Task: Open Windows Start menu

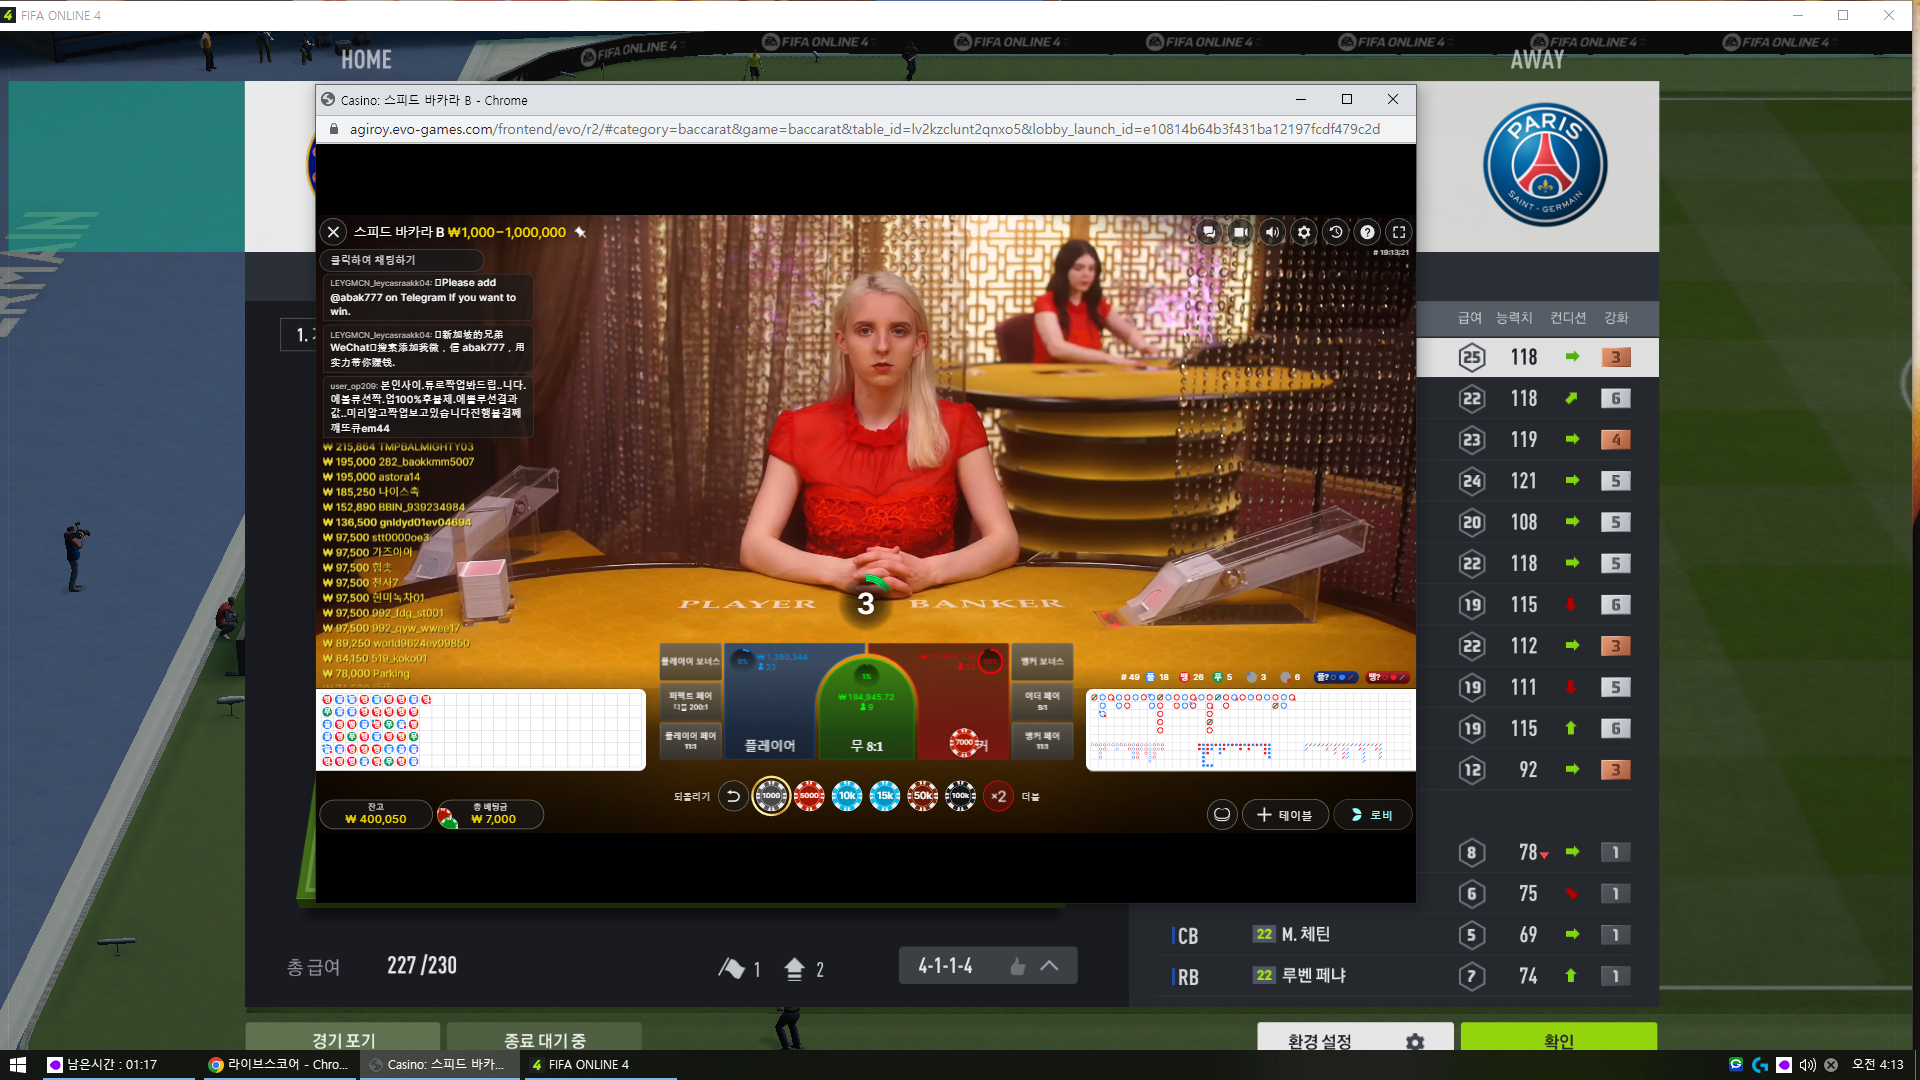Action: tap(17, 1065)
